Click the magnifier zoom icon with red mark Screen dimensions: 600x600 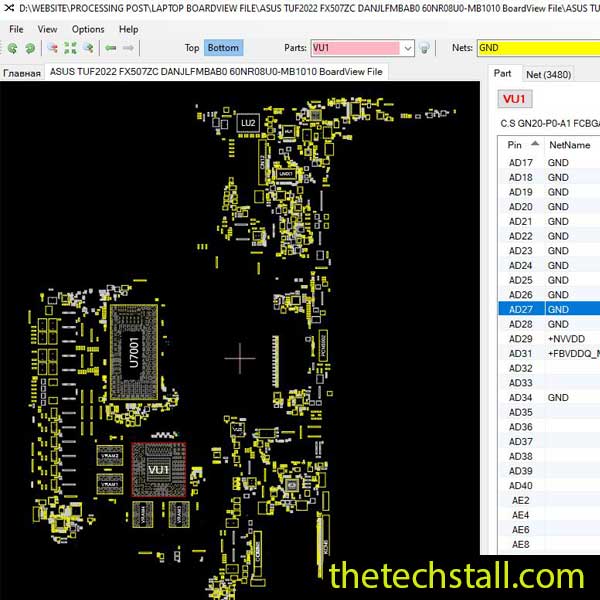(52, 48)
